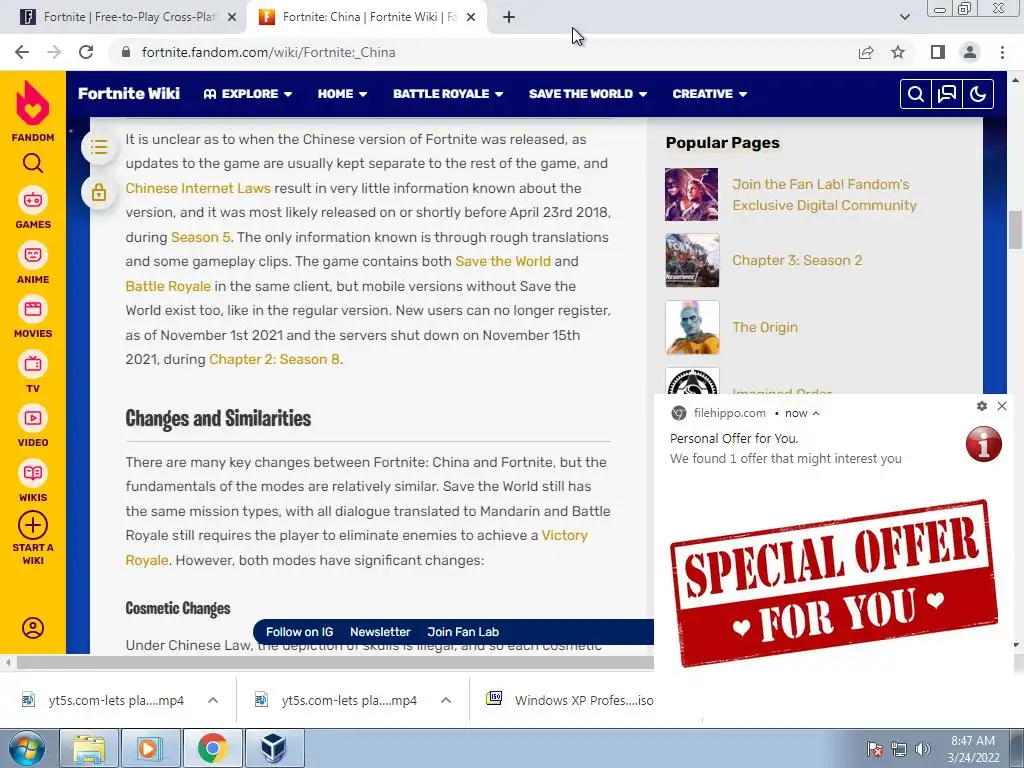Click the Special Offer For You banner
Image resolution: width=1024 pixels, height=768 pixels.
(x=833, y=583)
